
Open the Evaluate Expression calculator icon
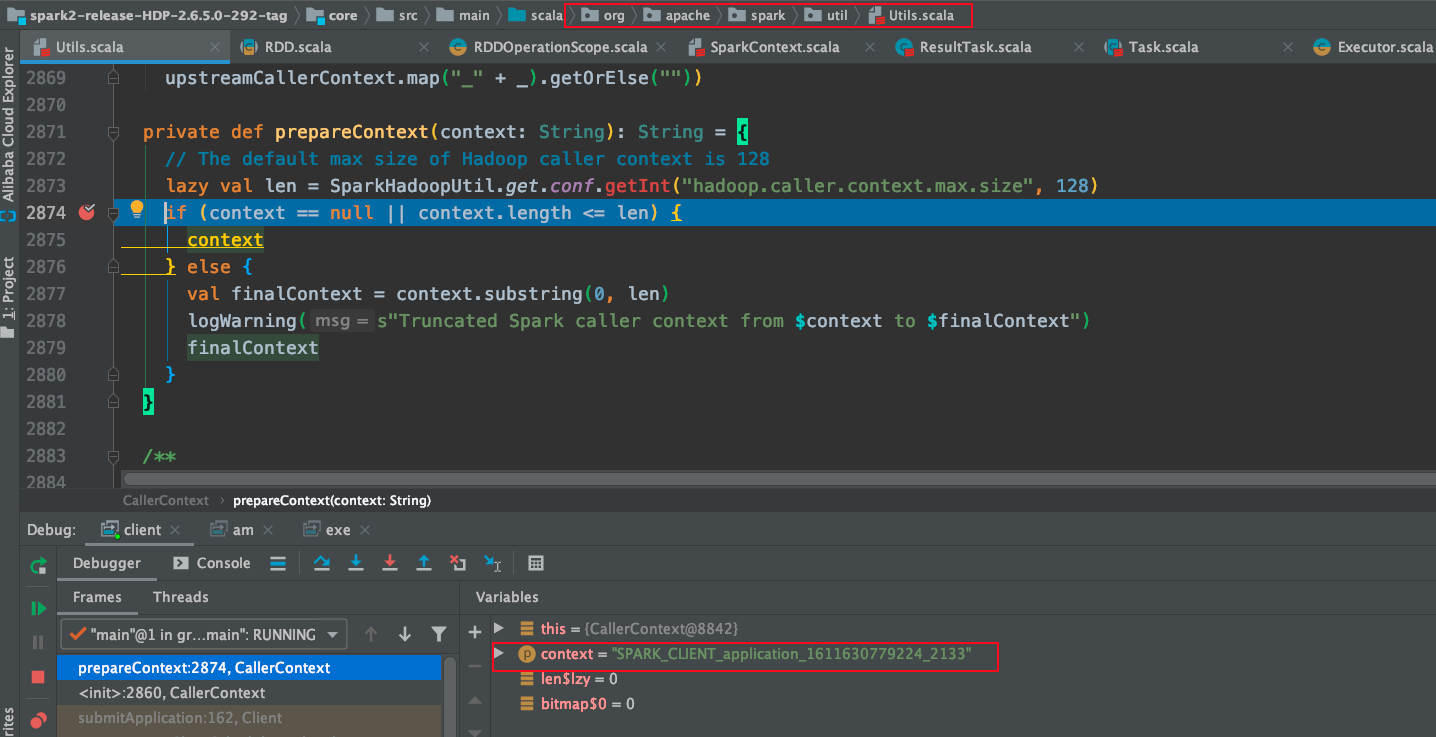[536, 563]
